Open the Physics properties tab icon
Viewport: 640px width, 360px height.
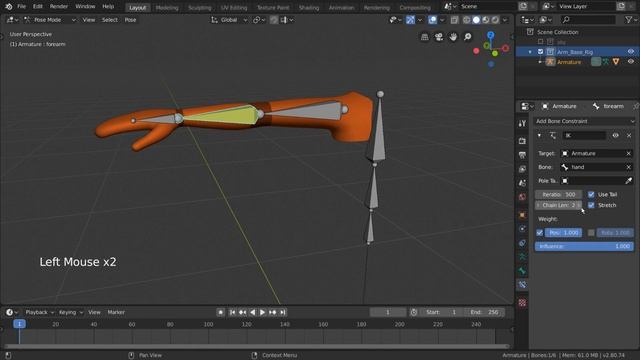coord(522,229)
